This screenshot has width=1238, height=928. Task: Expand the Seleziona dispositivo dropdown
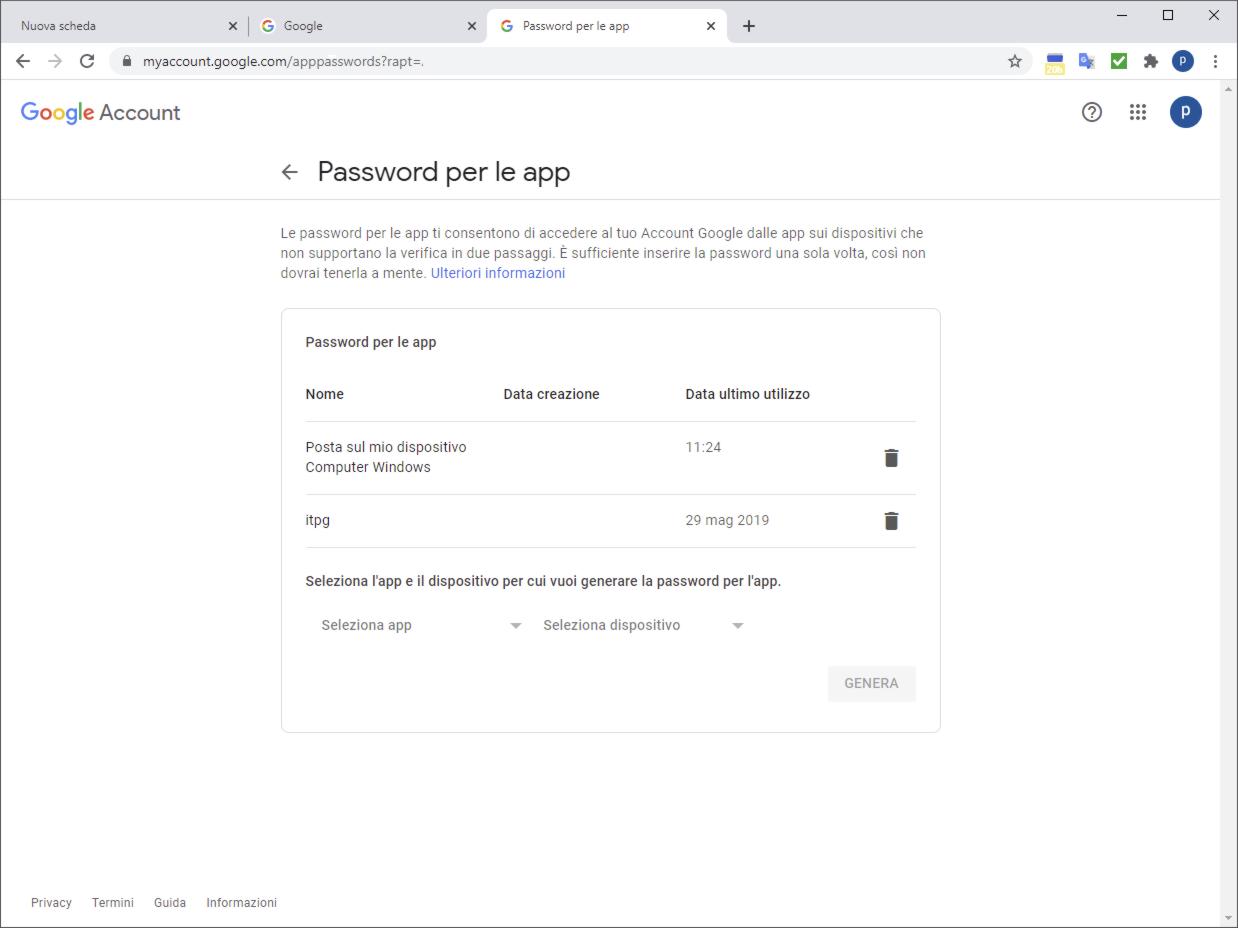tap(643, 625)
